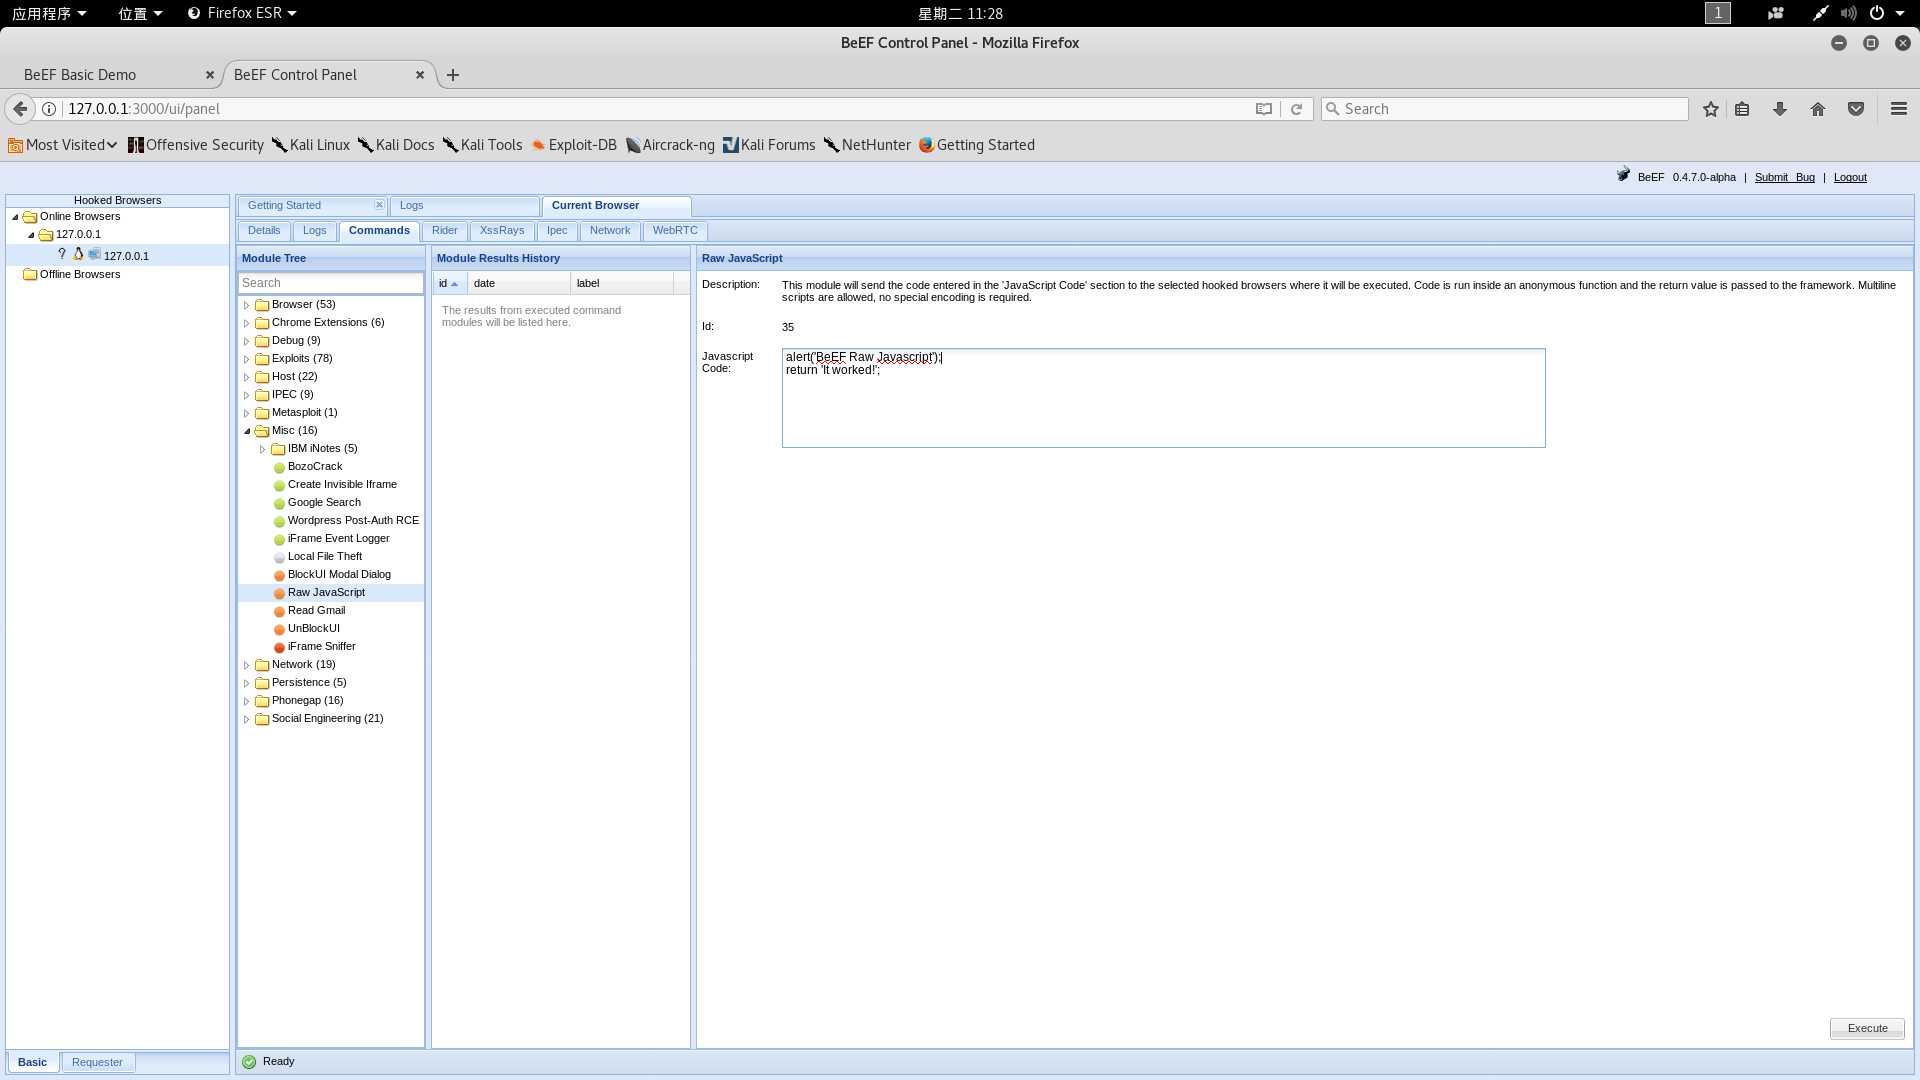
Task: Open the Logs main tab
Action: [x=463, y=206]
